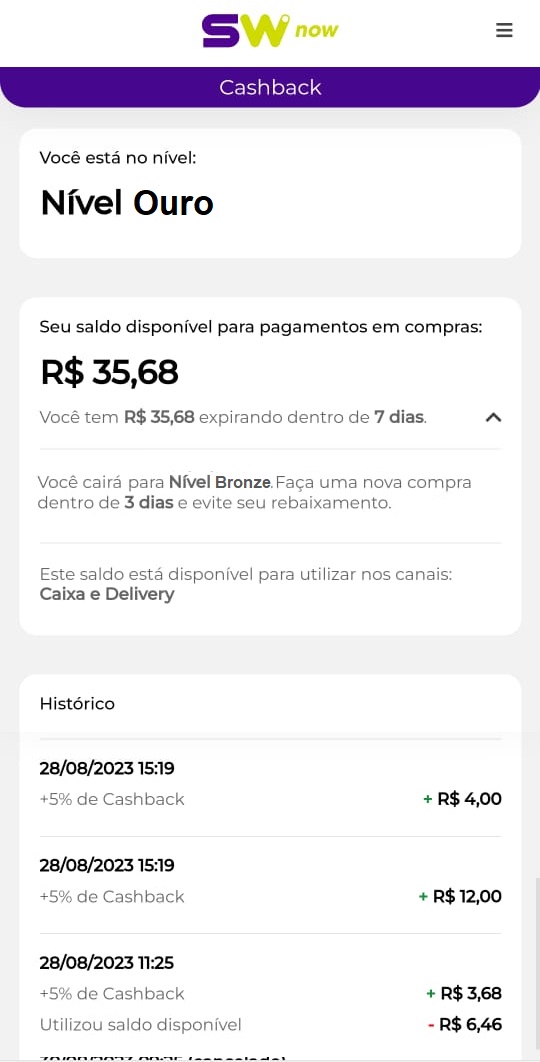Tap the green plus beside R$ 4,00
The image size is (540, 1062).
coord(428,799)
